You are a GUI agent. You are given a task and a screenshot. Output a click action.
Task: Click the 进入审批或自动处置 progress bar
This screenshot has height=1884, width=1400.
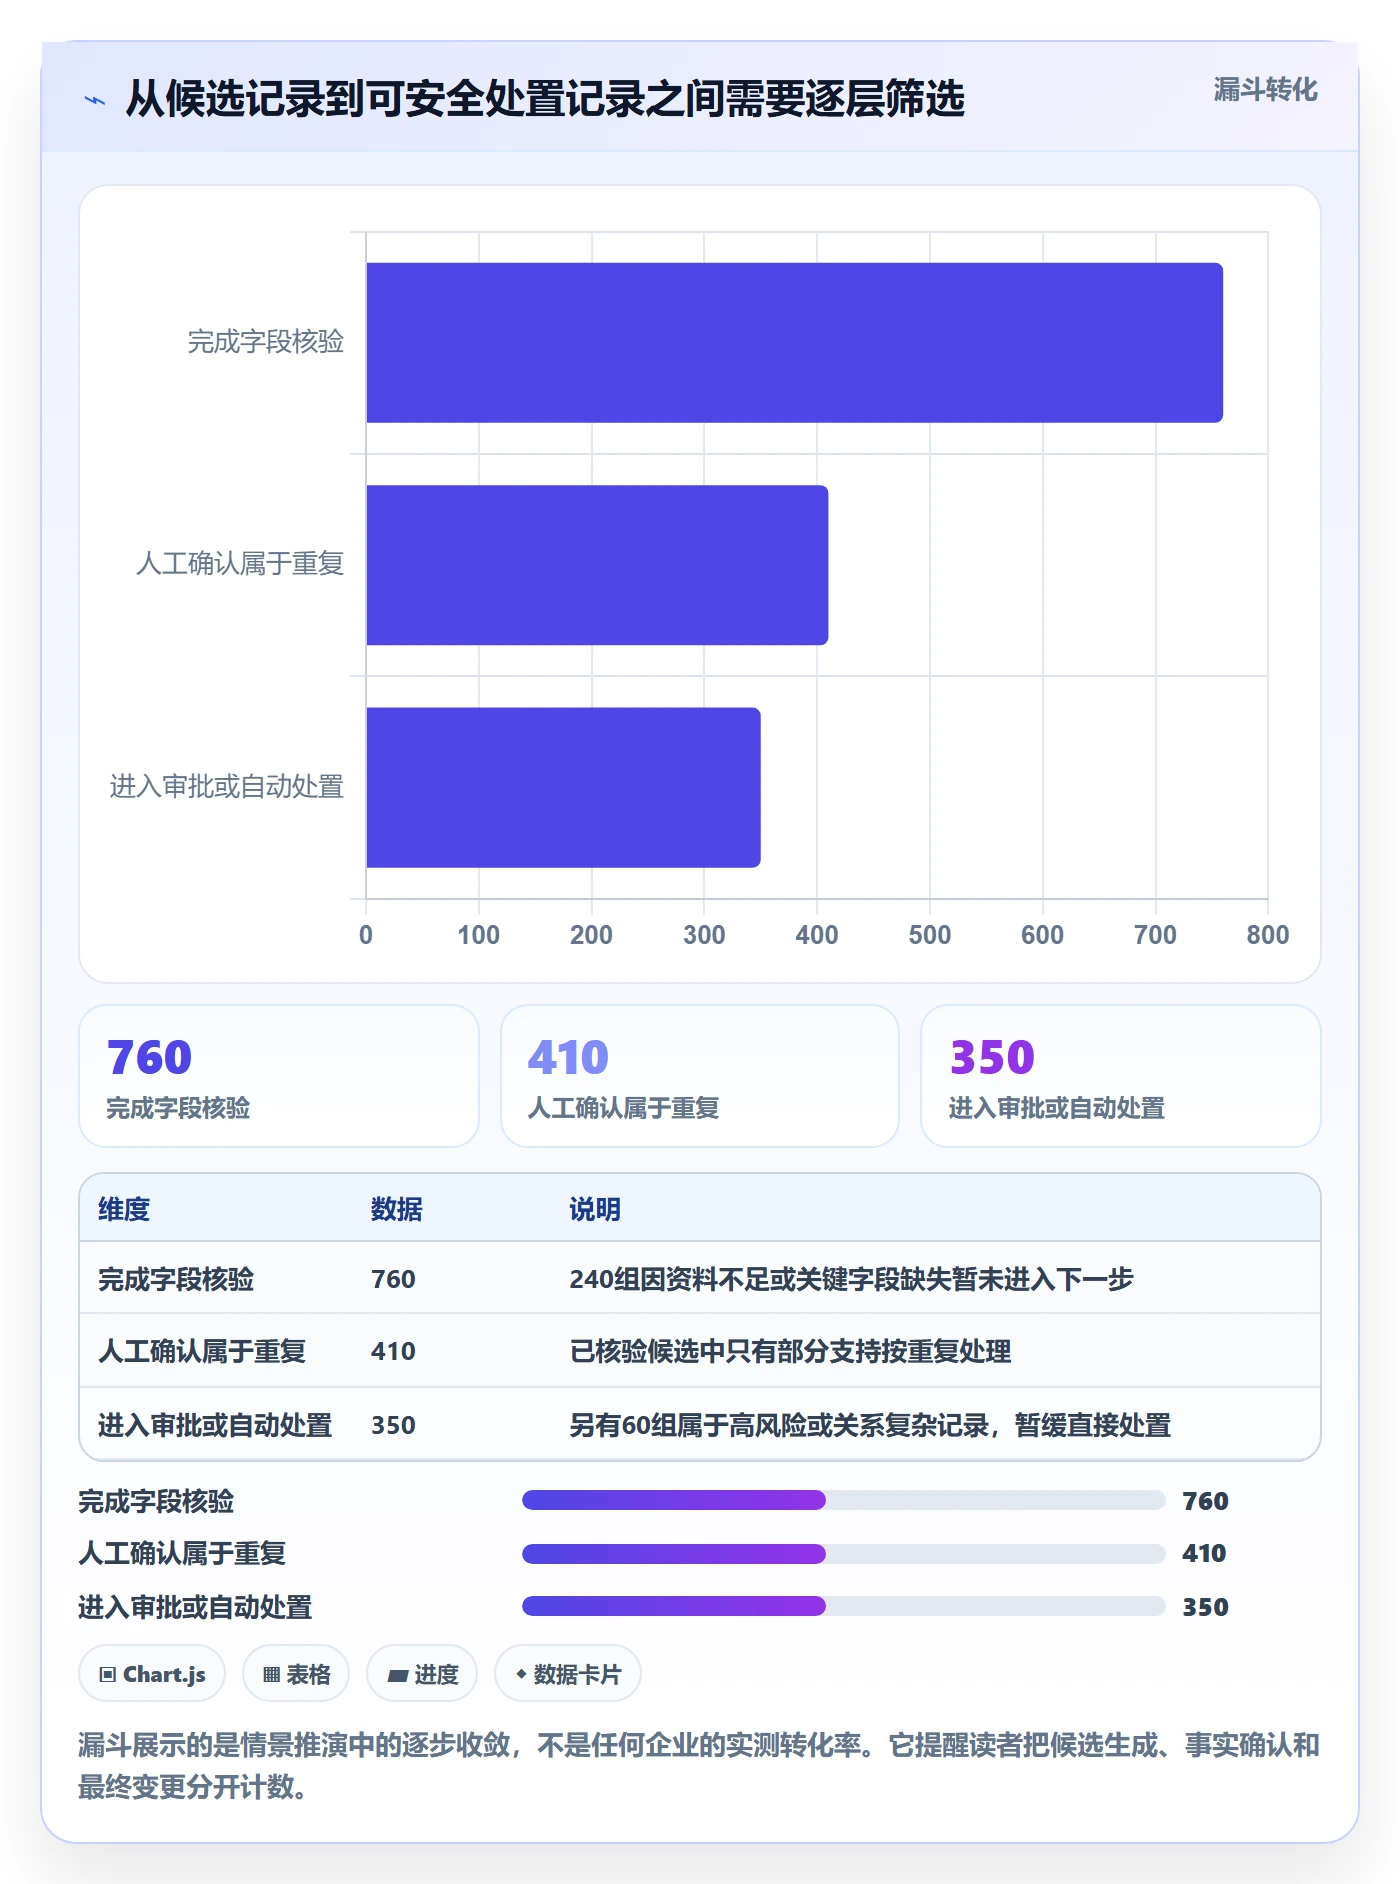tap(844, 1606)
